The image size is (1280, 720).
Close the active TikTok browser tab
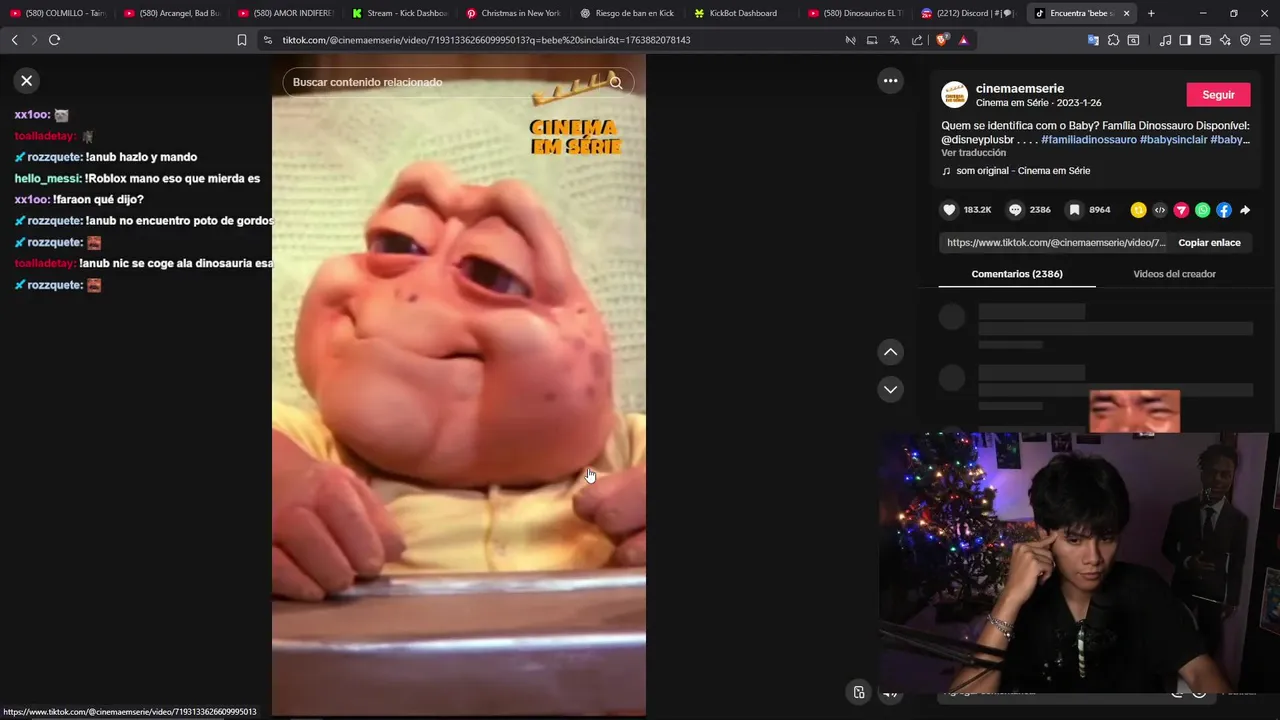pos(1127,13)
